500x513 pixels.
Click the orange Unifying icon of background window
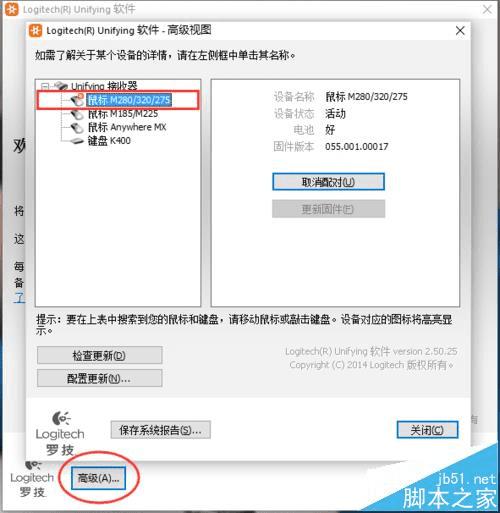[x=12, y=9]
